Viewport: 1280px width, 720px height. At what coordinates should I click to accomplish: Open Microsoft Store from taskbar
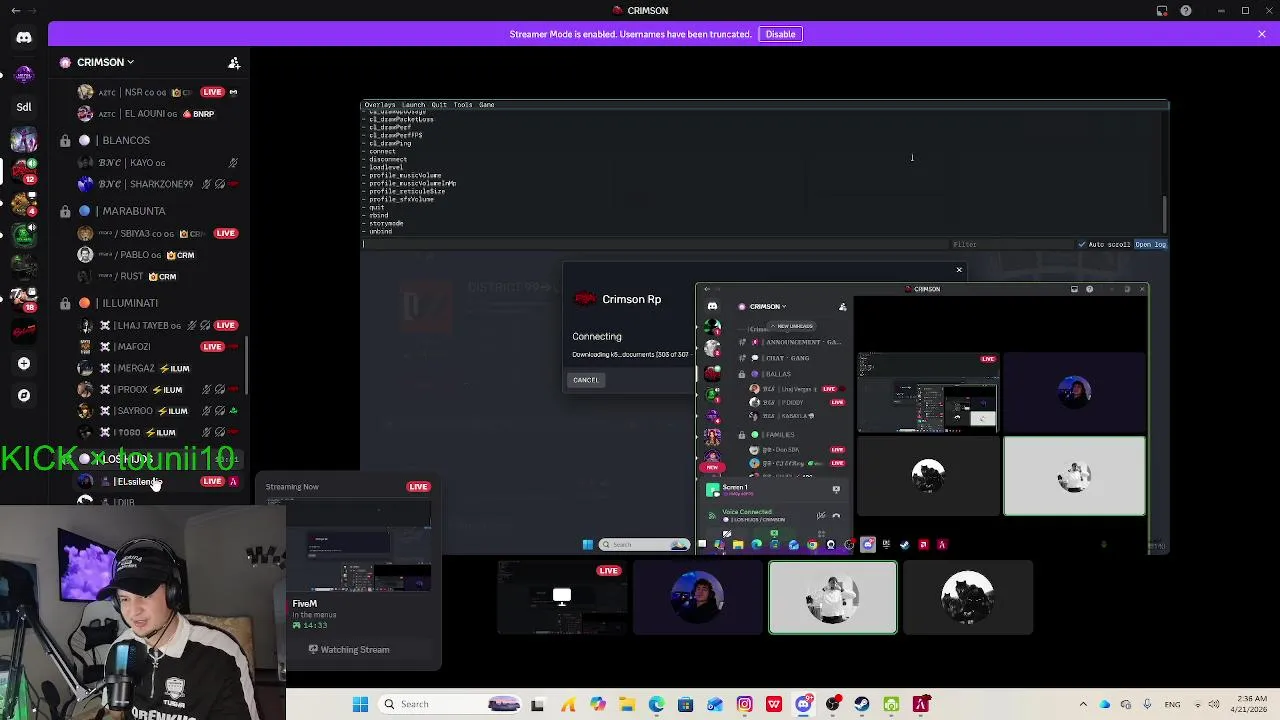685,704
